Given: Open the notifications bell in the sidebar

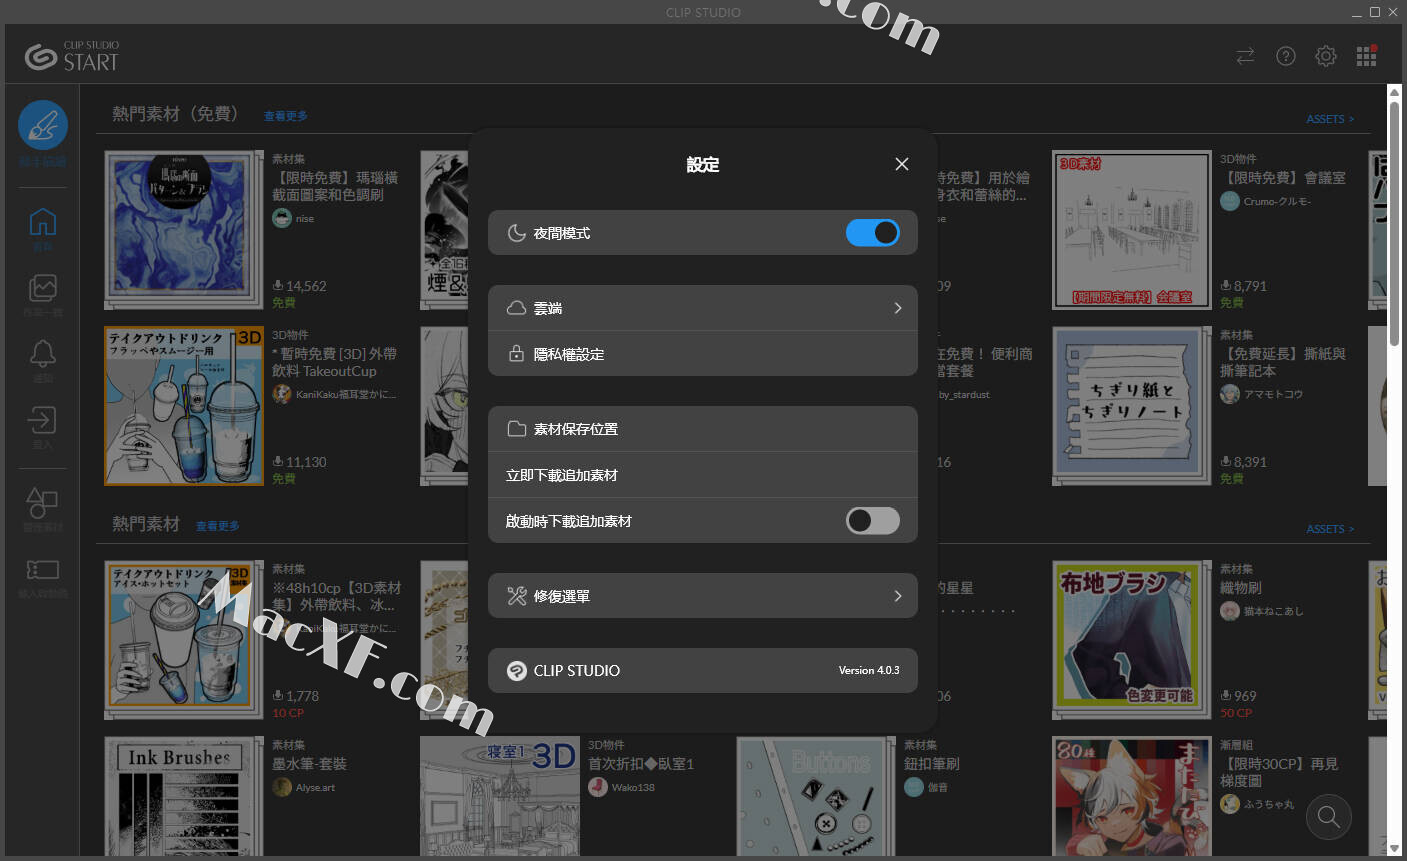Looking at the screenshot, I should click(43, 353).
